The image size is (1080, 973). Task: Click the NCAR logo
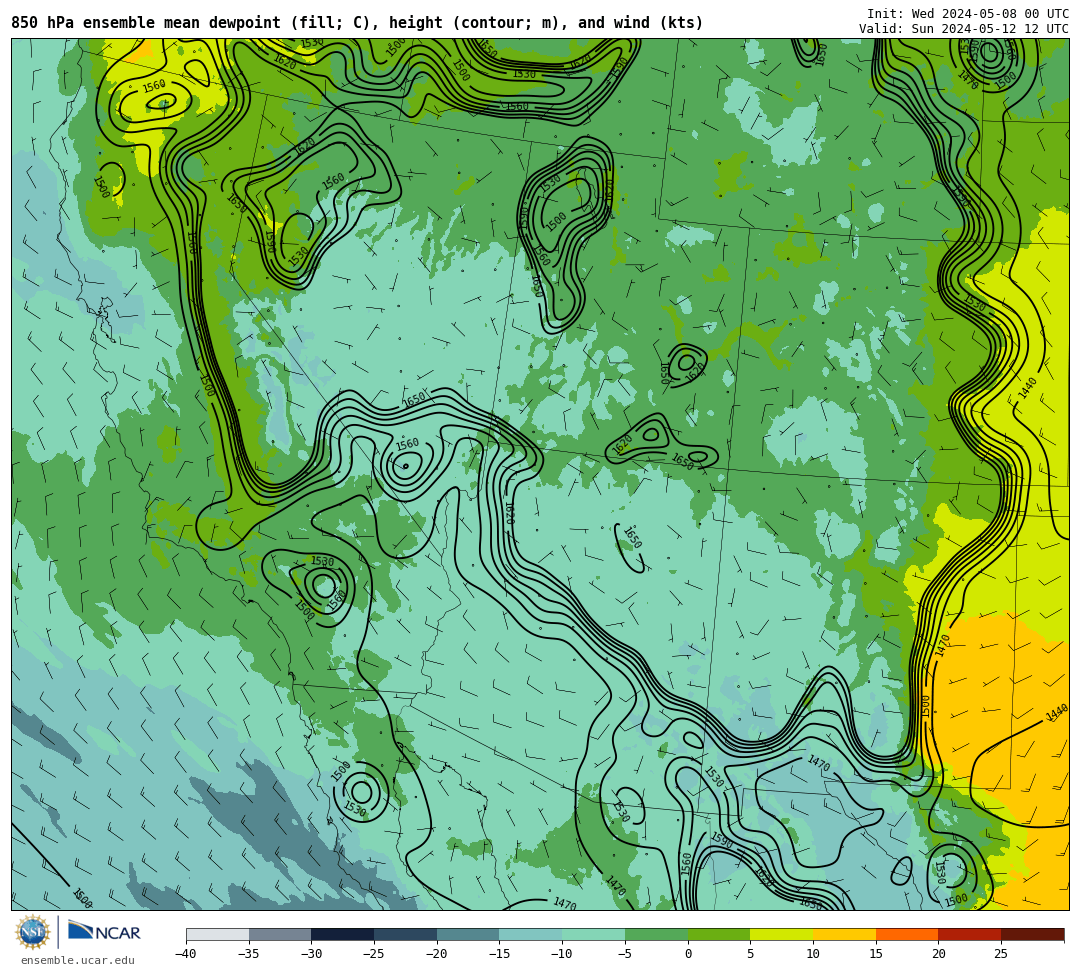(104, 932)
